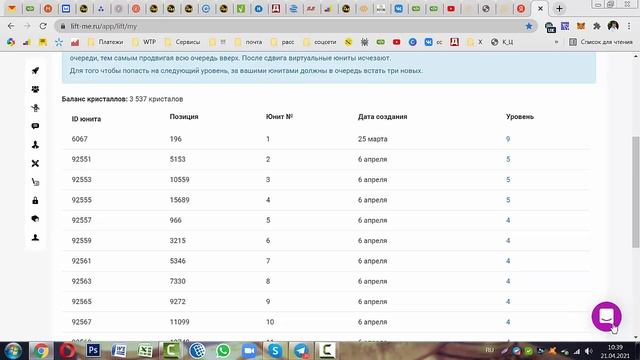640x360 pixels.
Task: Open Telegram from the taskbar
Action: pyautogui.click(x=301, y=351)
